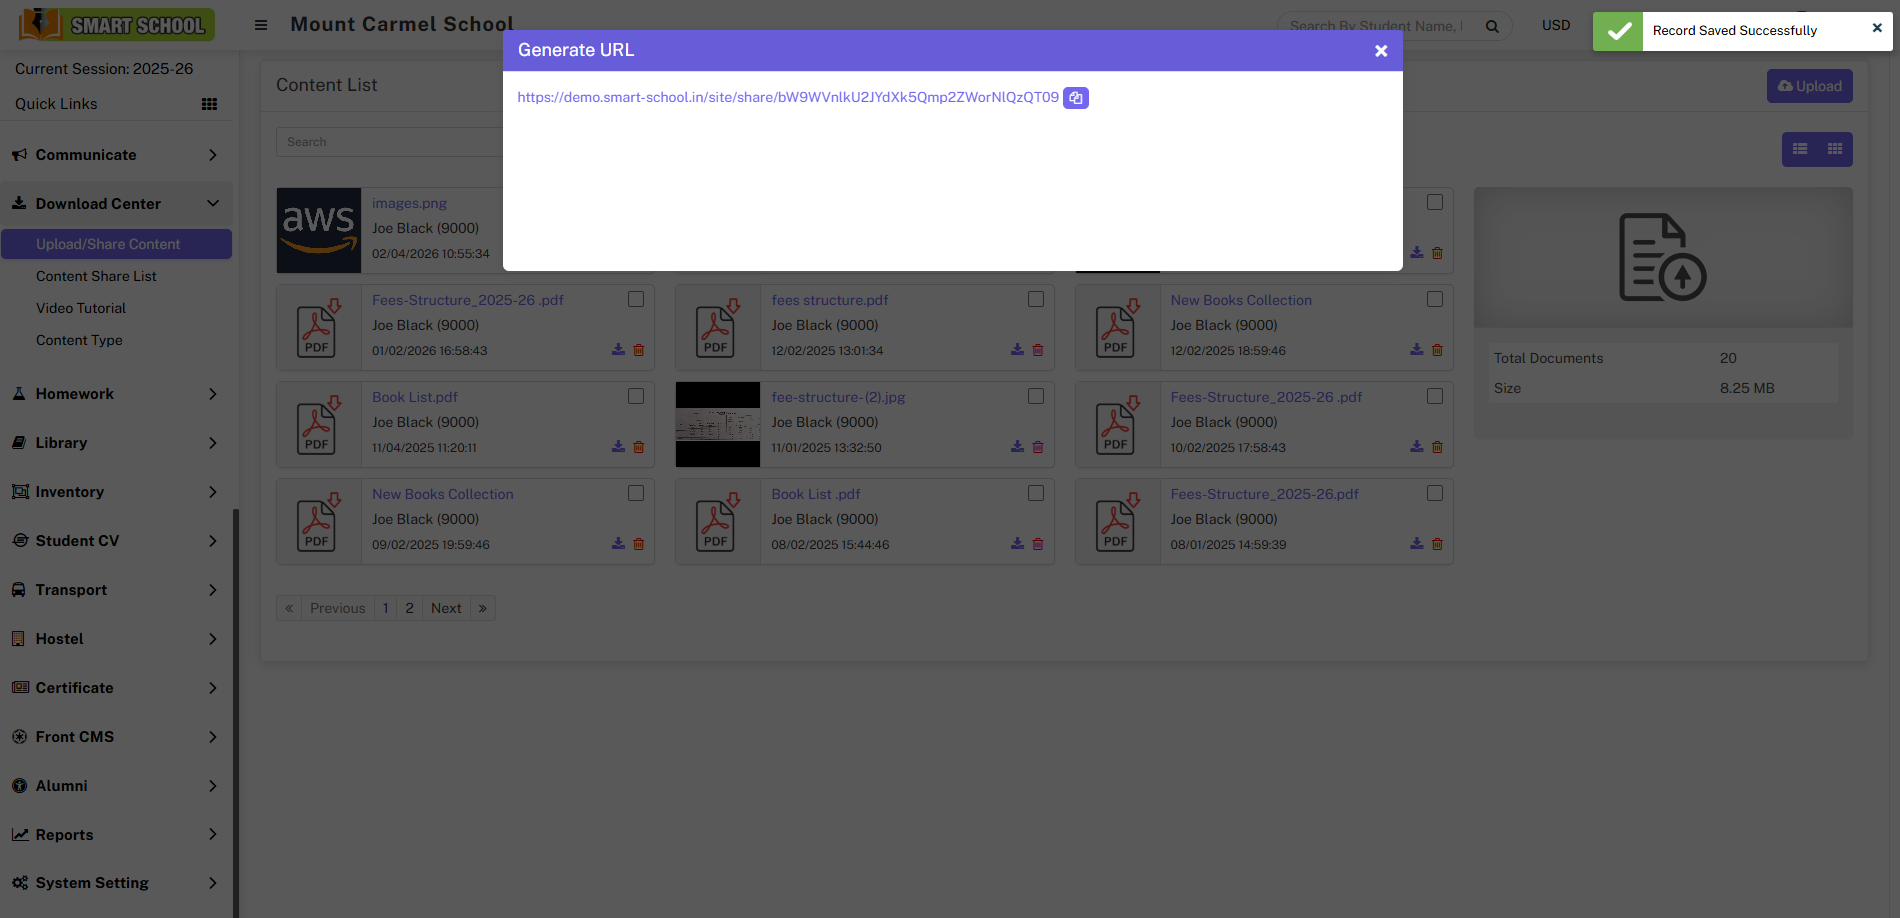Download the fee-structure-(2).jpg file
This screenshot has width=1900, height=918.
point(1017,447)
